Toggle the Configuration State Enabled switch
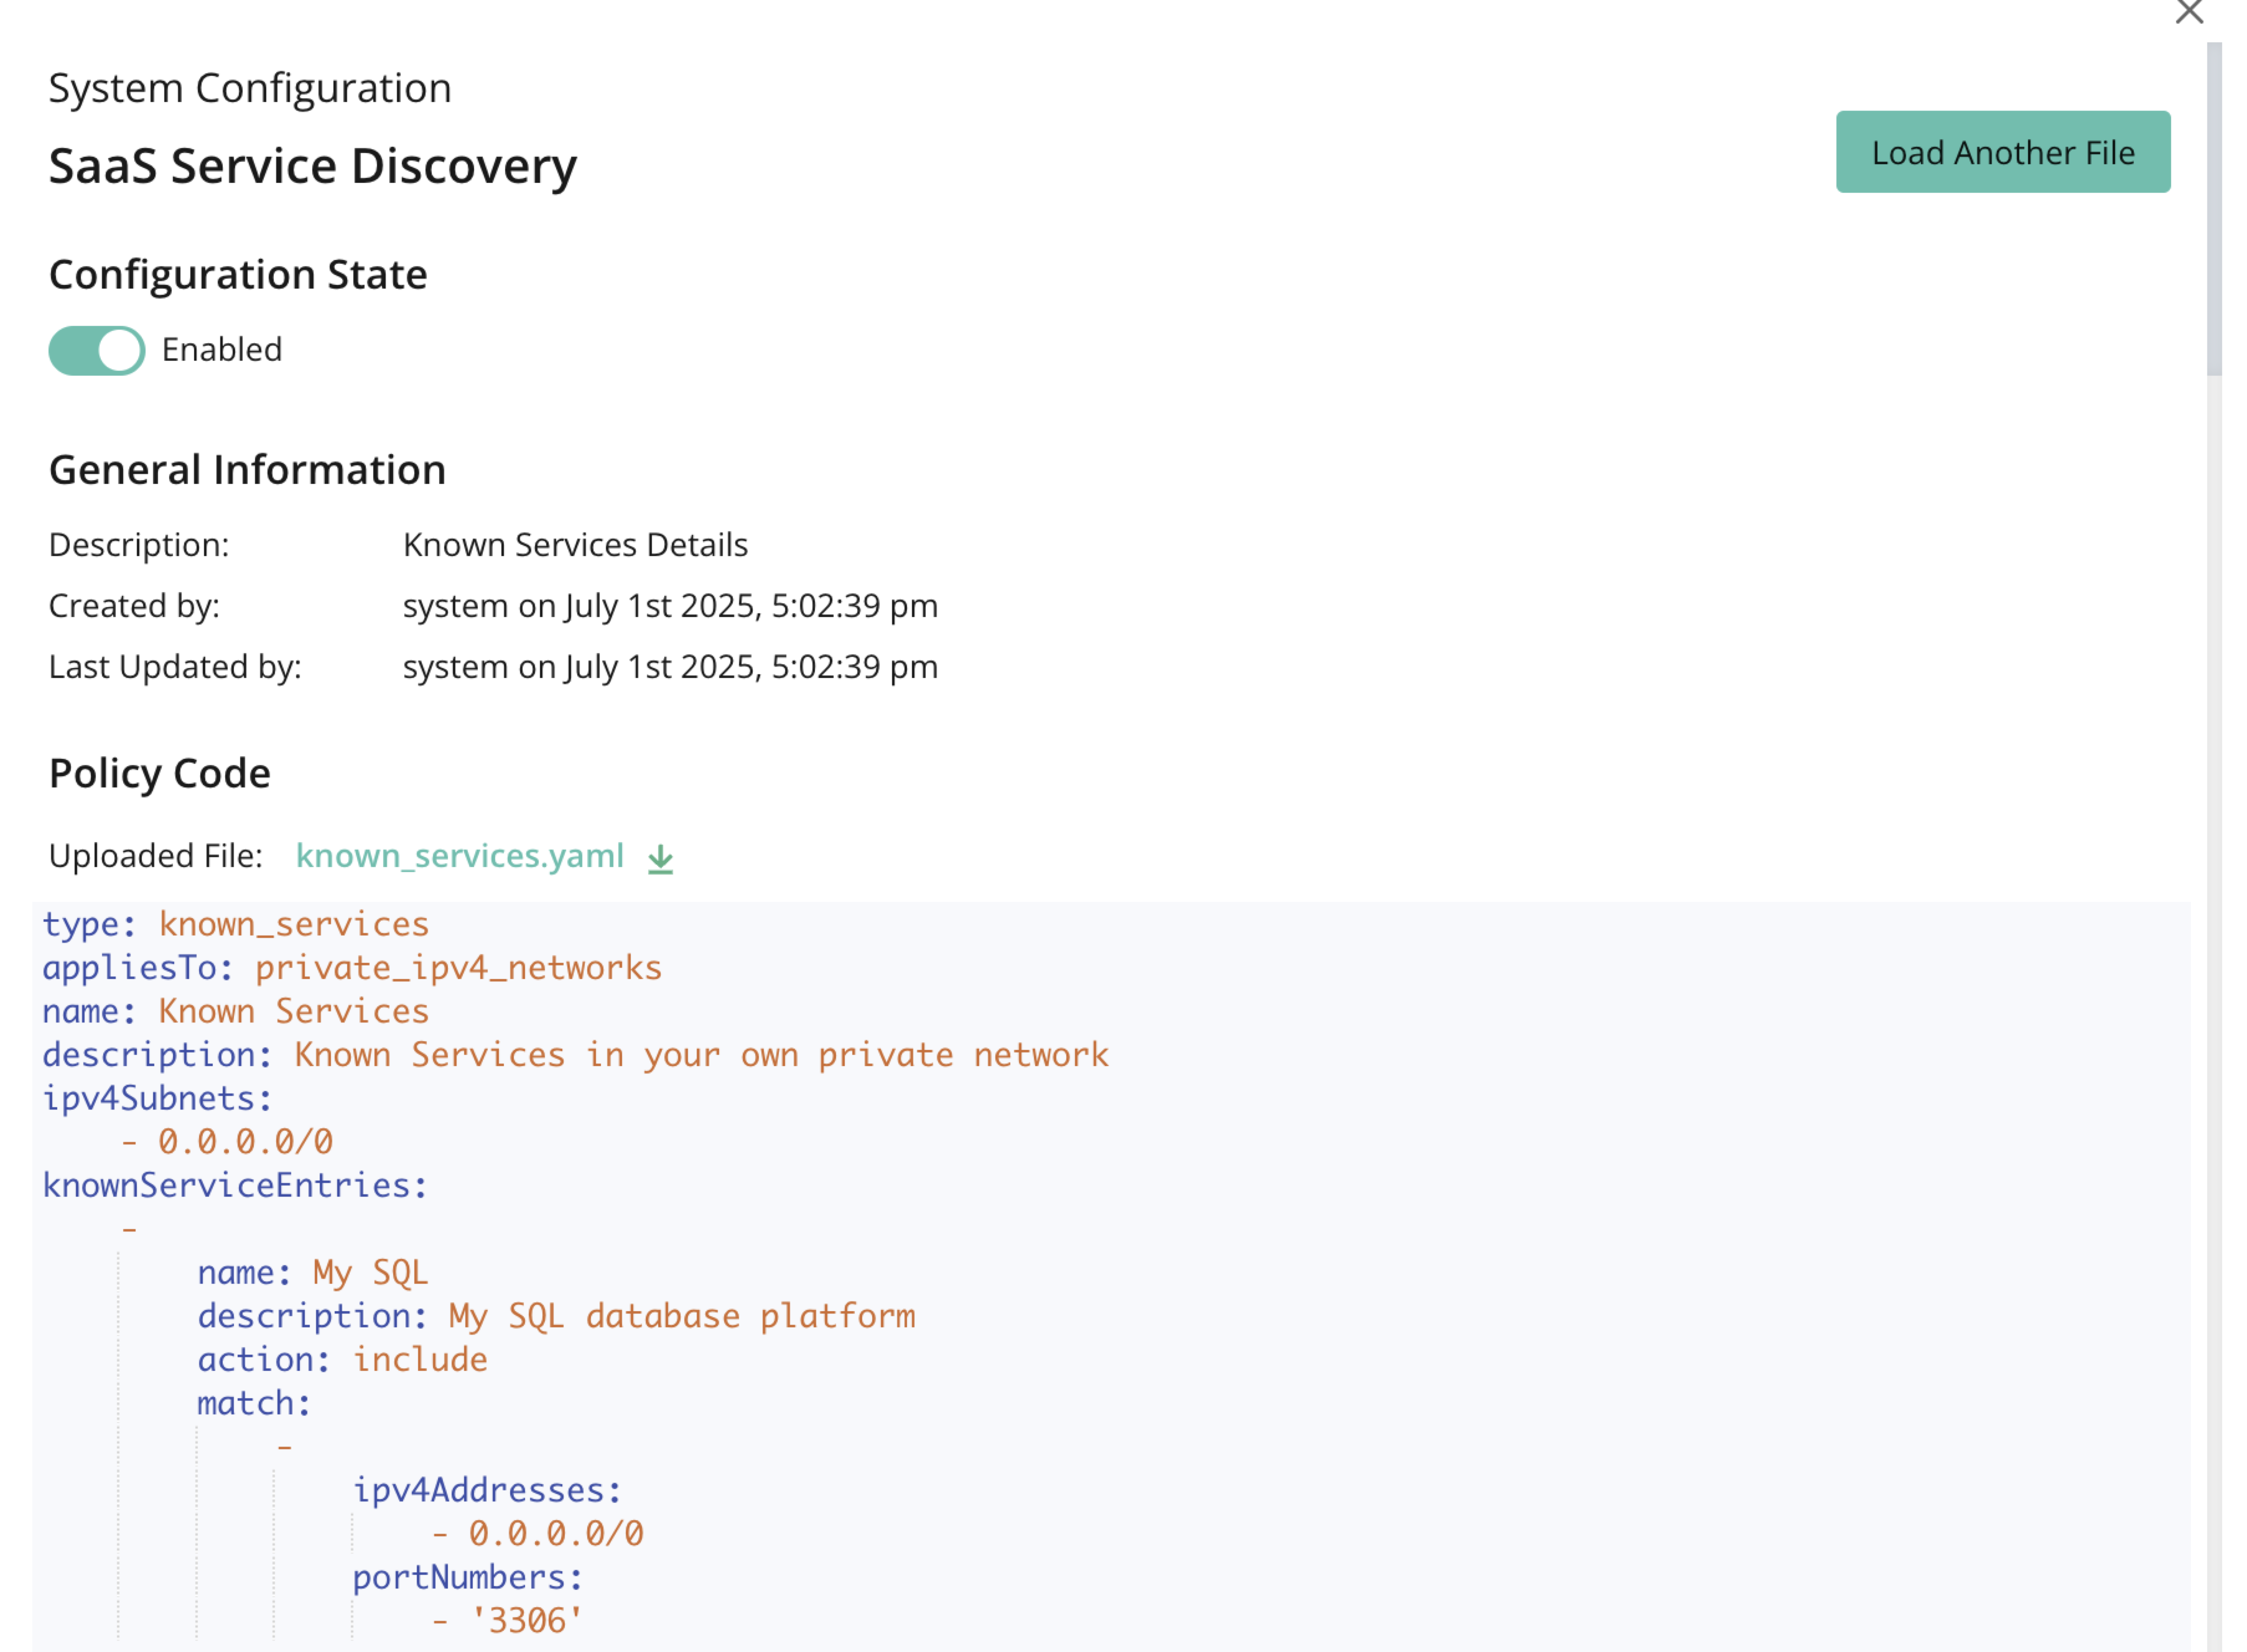 click(97, 351)
